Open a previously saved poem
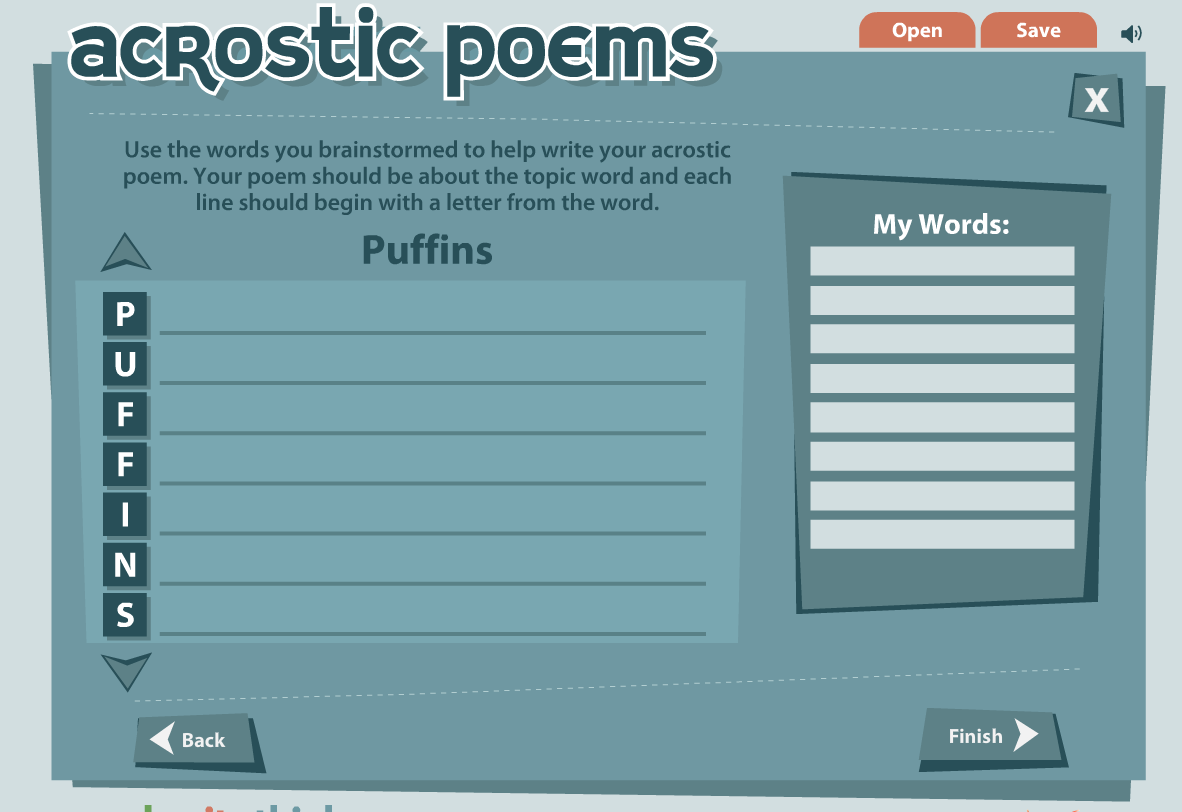The image size is (1182, 812). coord(916,30)
